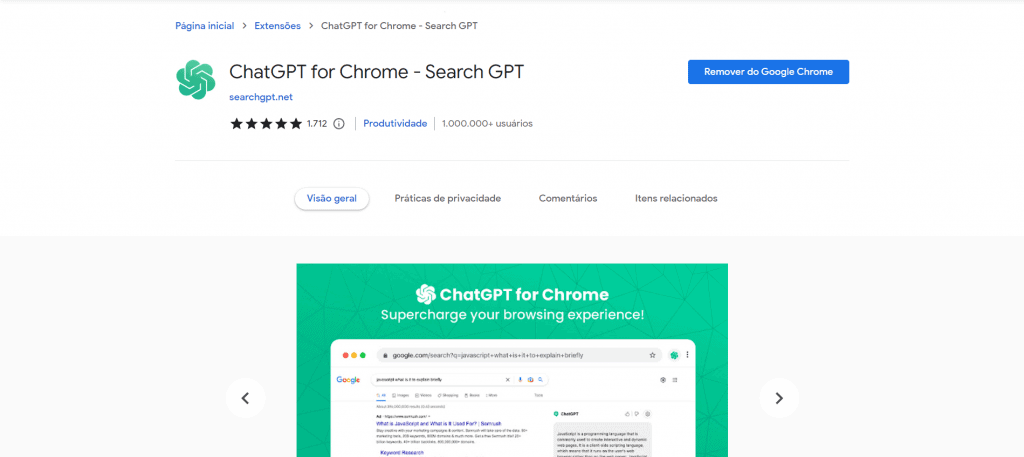Open the Produtividade category link
1024x457 pixels.
[395, 123]
